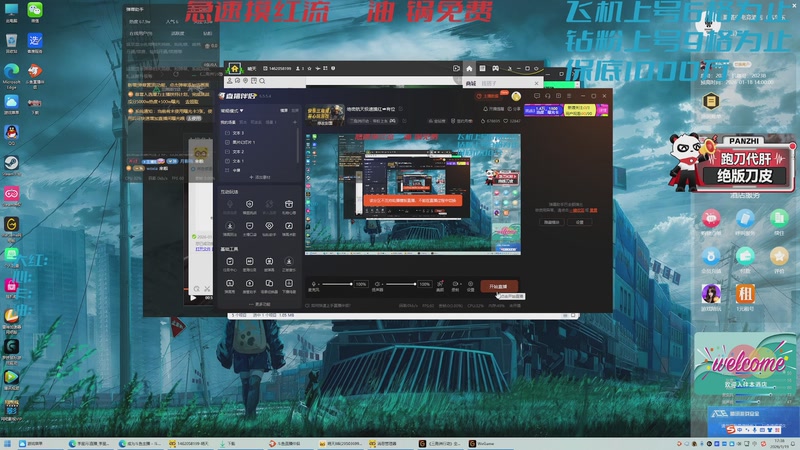Open the headset support icon in title bar
The height and width of the screenshot is (450, 800).
547,96
